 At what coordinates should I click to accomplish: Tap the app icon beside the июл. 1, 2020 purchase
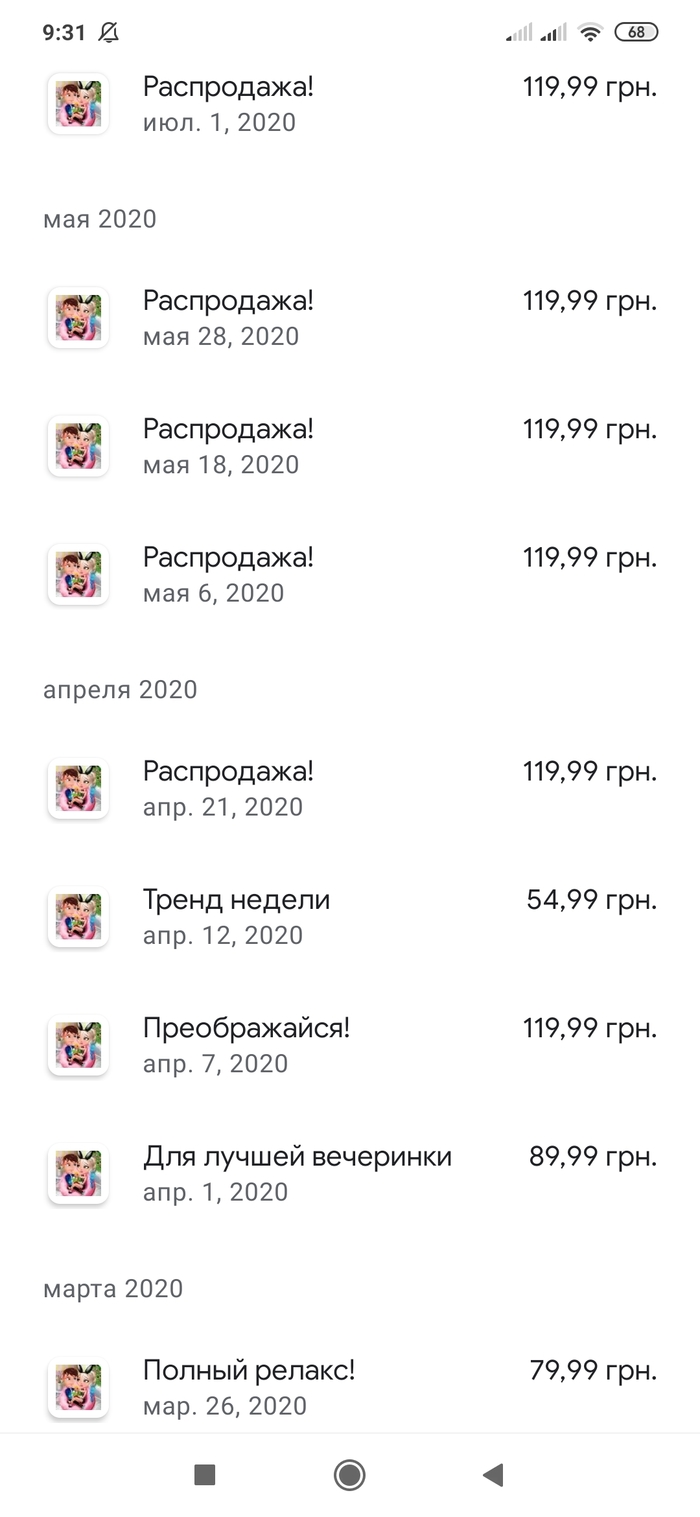(78, 104)
